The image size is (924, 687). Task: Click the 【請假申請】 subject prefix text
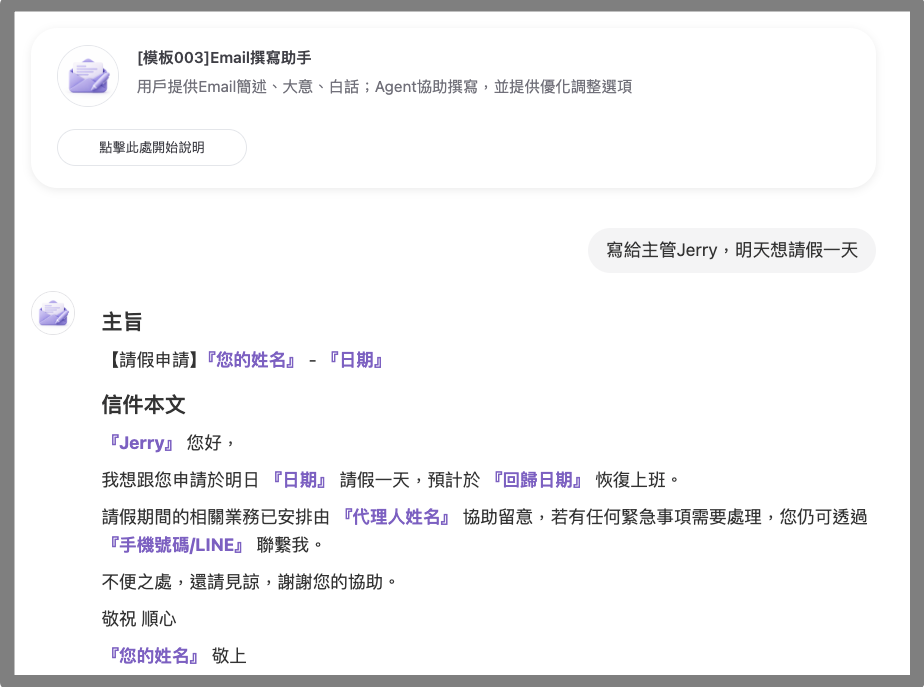click(152, 361)
